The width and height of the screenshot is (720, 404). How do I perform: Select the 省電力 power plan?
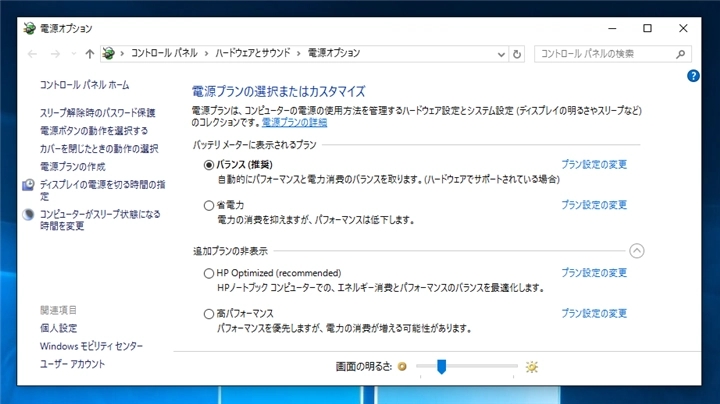[209, 205]
